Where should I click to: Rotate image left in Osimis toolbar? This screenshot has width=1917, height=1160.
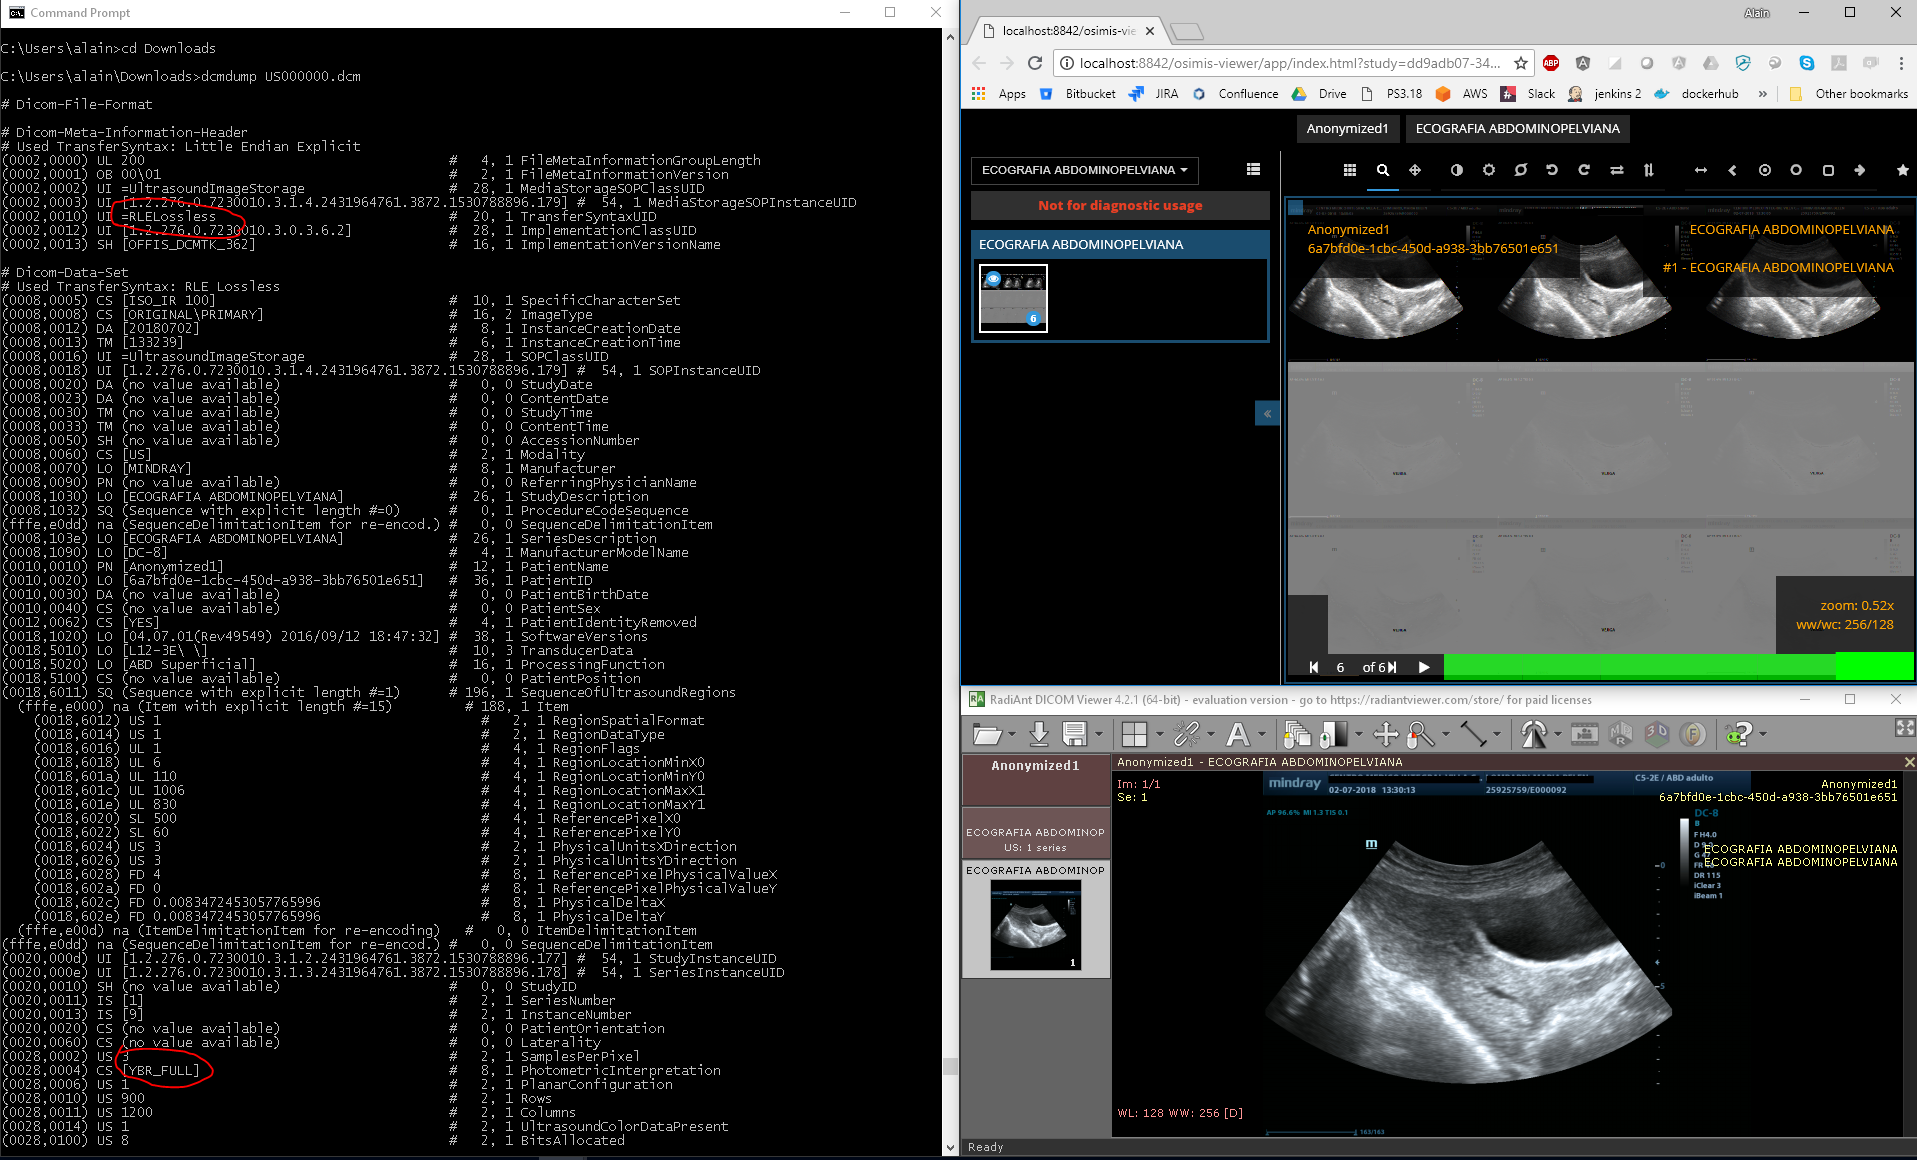click(x=1552, y=170)
